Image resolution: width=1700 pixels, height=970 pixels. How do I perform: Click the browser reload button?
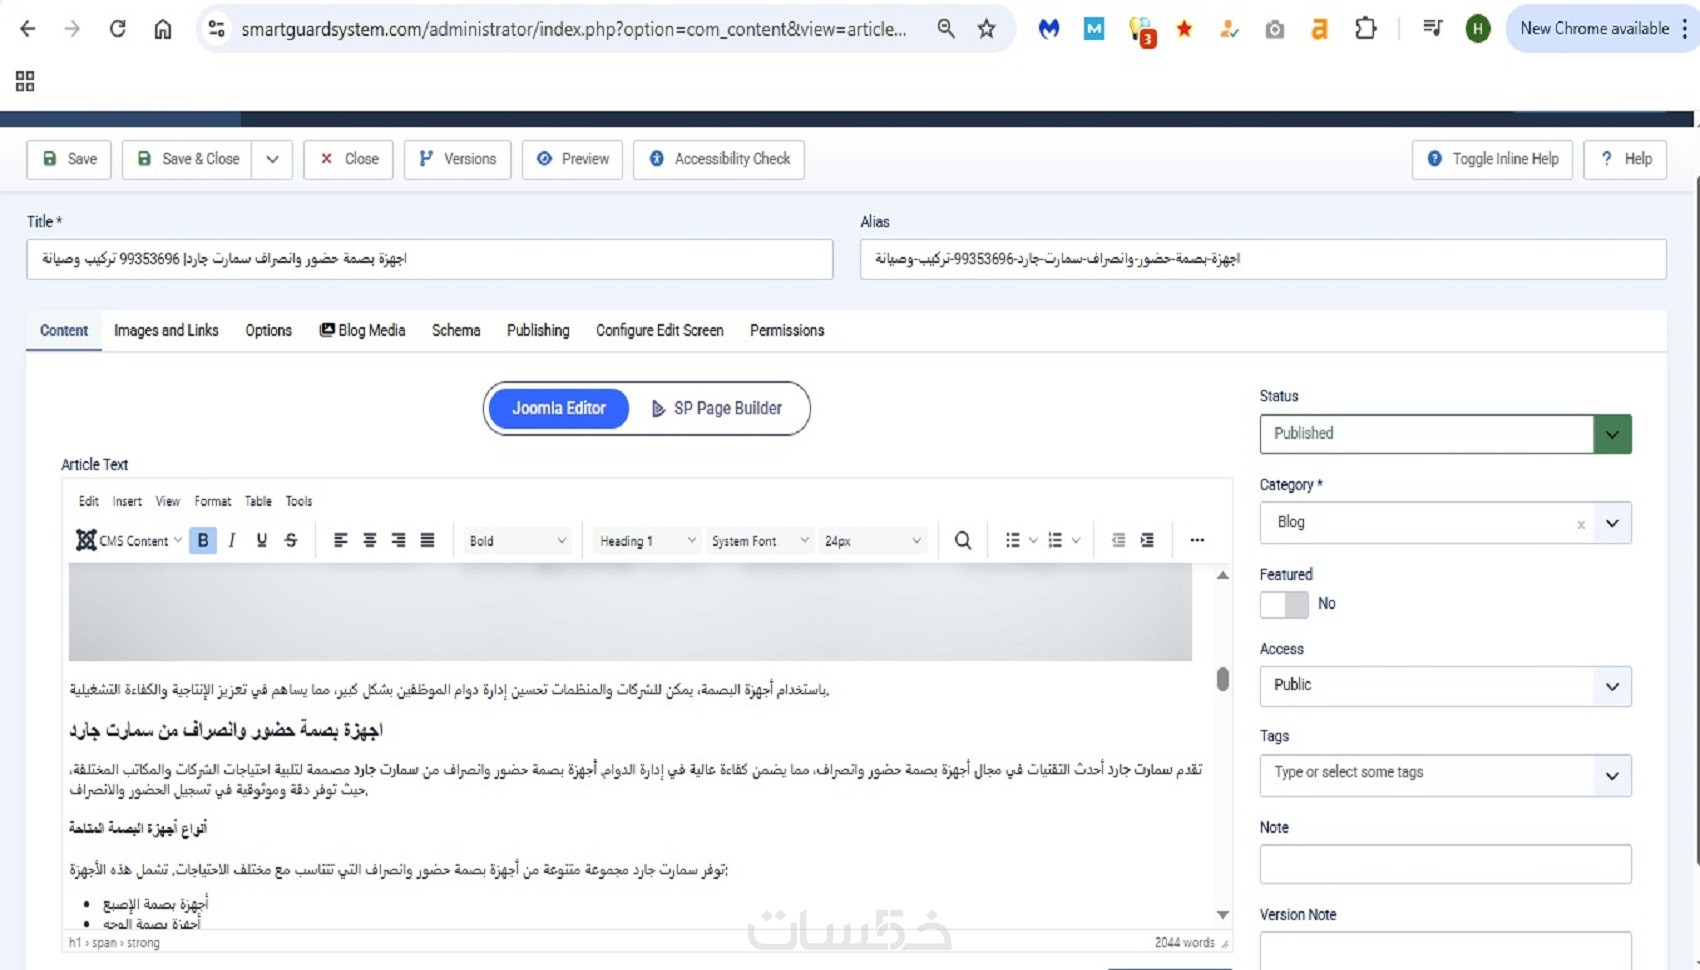[117, 29]
